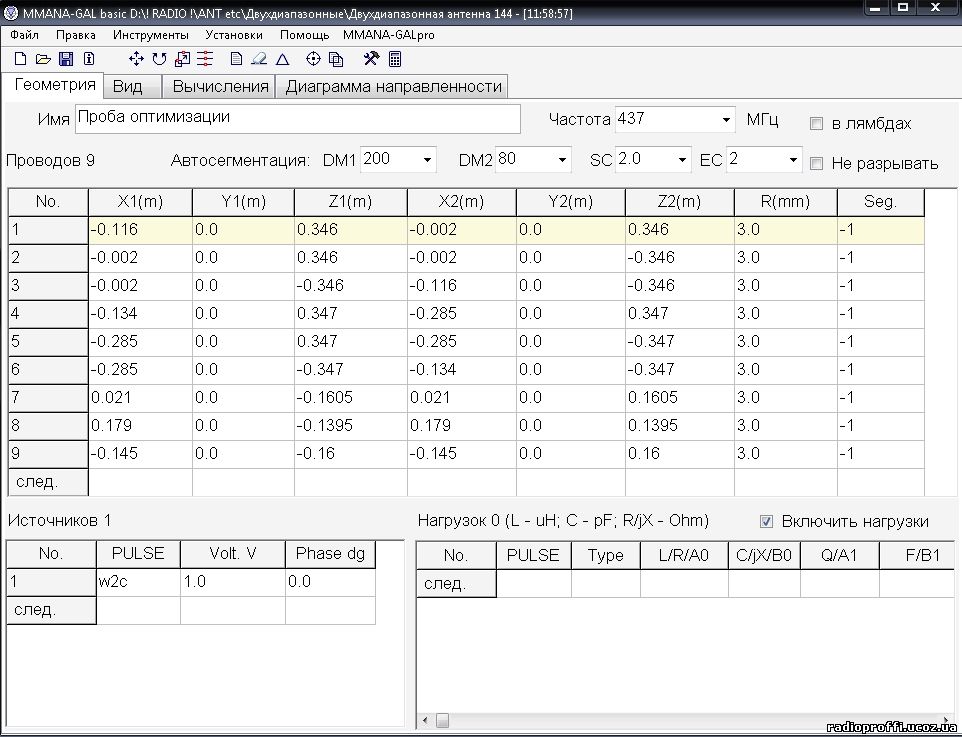Click X1 cell '0.179' in wire 8
Image resolution: width=962 pixels, height=737 pixels.
pos(140,426)
